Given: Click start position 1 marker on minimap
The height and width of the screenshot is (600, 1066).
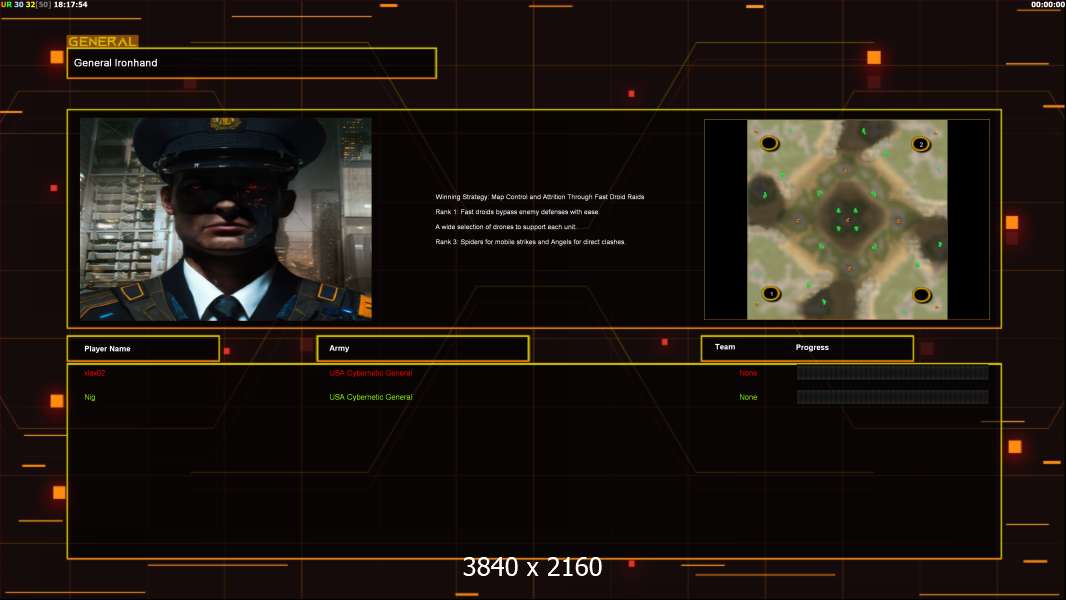Looking at the screenshot, I should (x=771, y=294).
